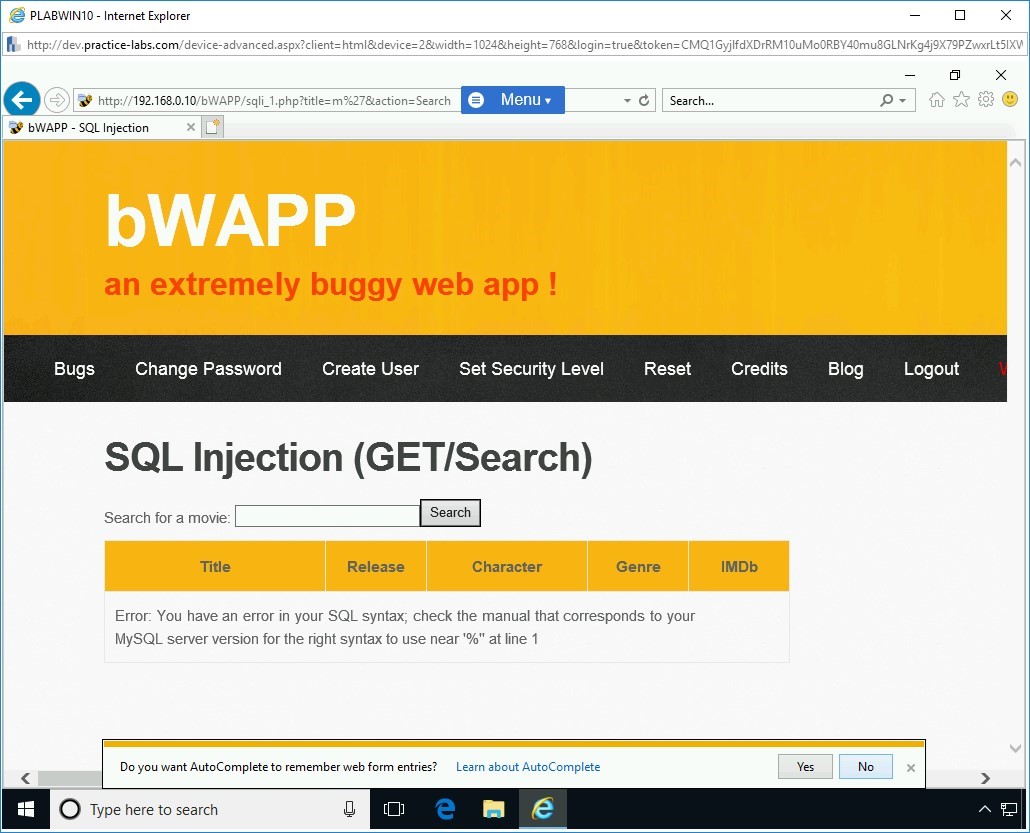This screenshot has width=1030, height=833.
Task: Open search provider dropdown arrow
Action: 903,101
